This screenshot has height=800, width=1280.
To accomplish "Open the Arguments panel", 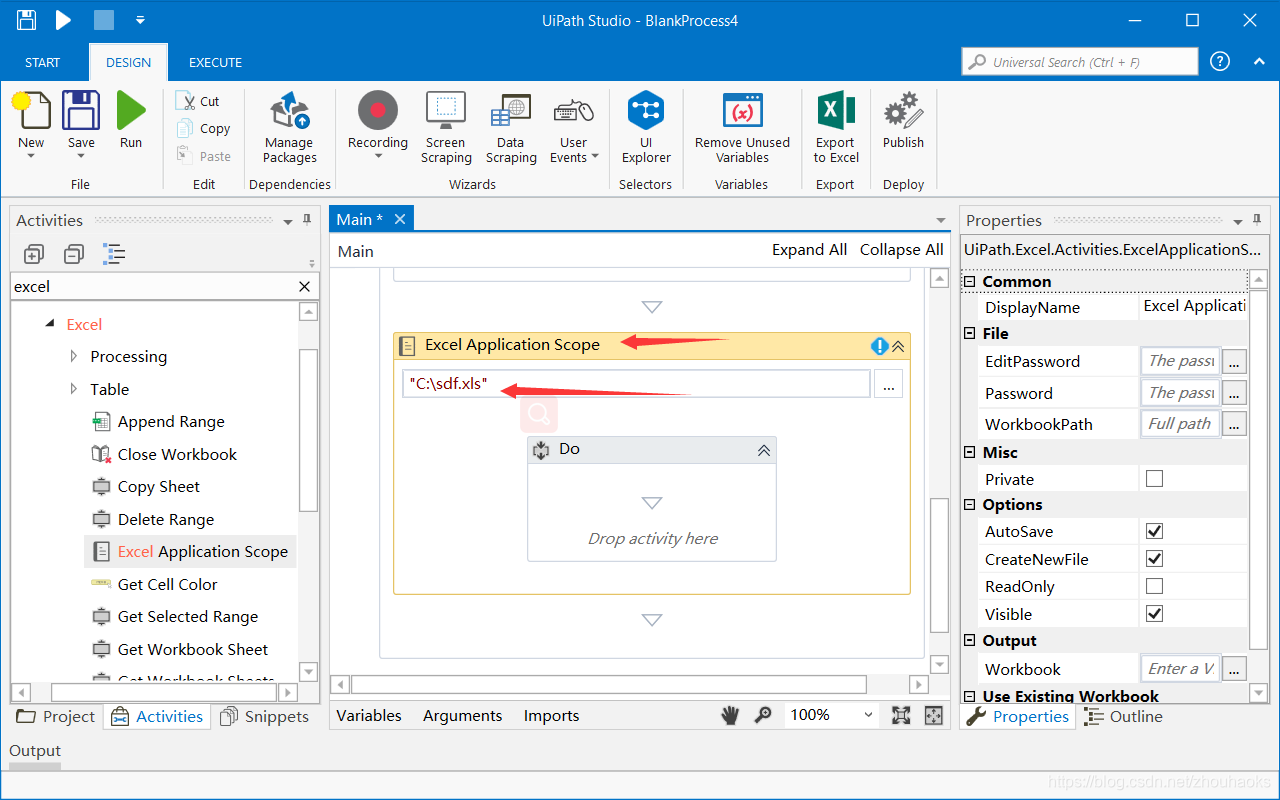I will click(x=462, y=716).
